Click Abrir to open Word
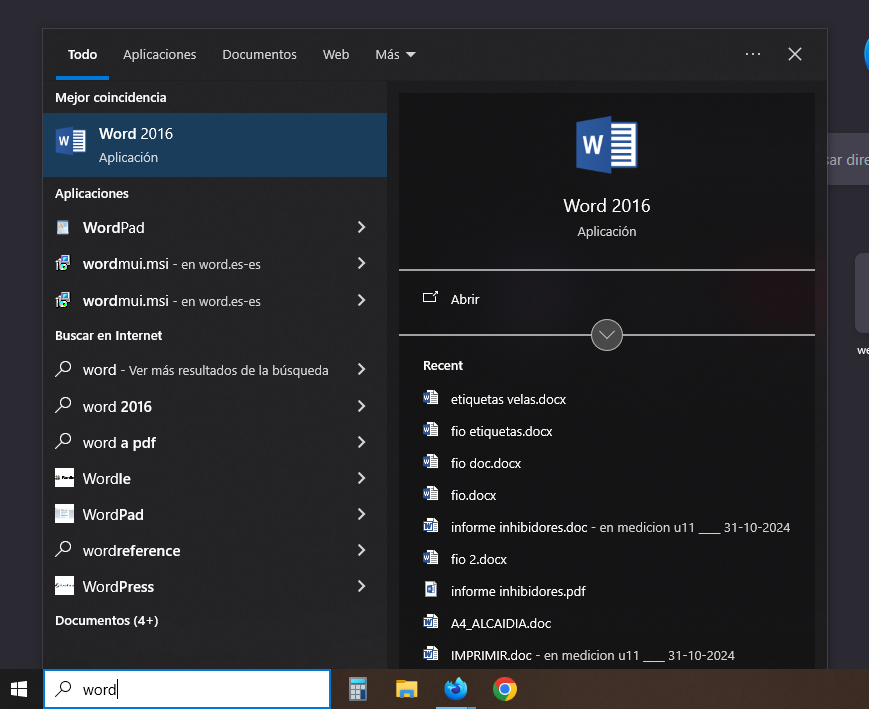Screen dimensions: 869x709 tap(465, 299)
